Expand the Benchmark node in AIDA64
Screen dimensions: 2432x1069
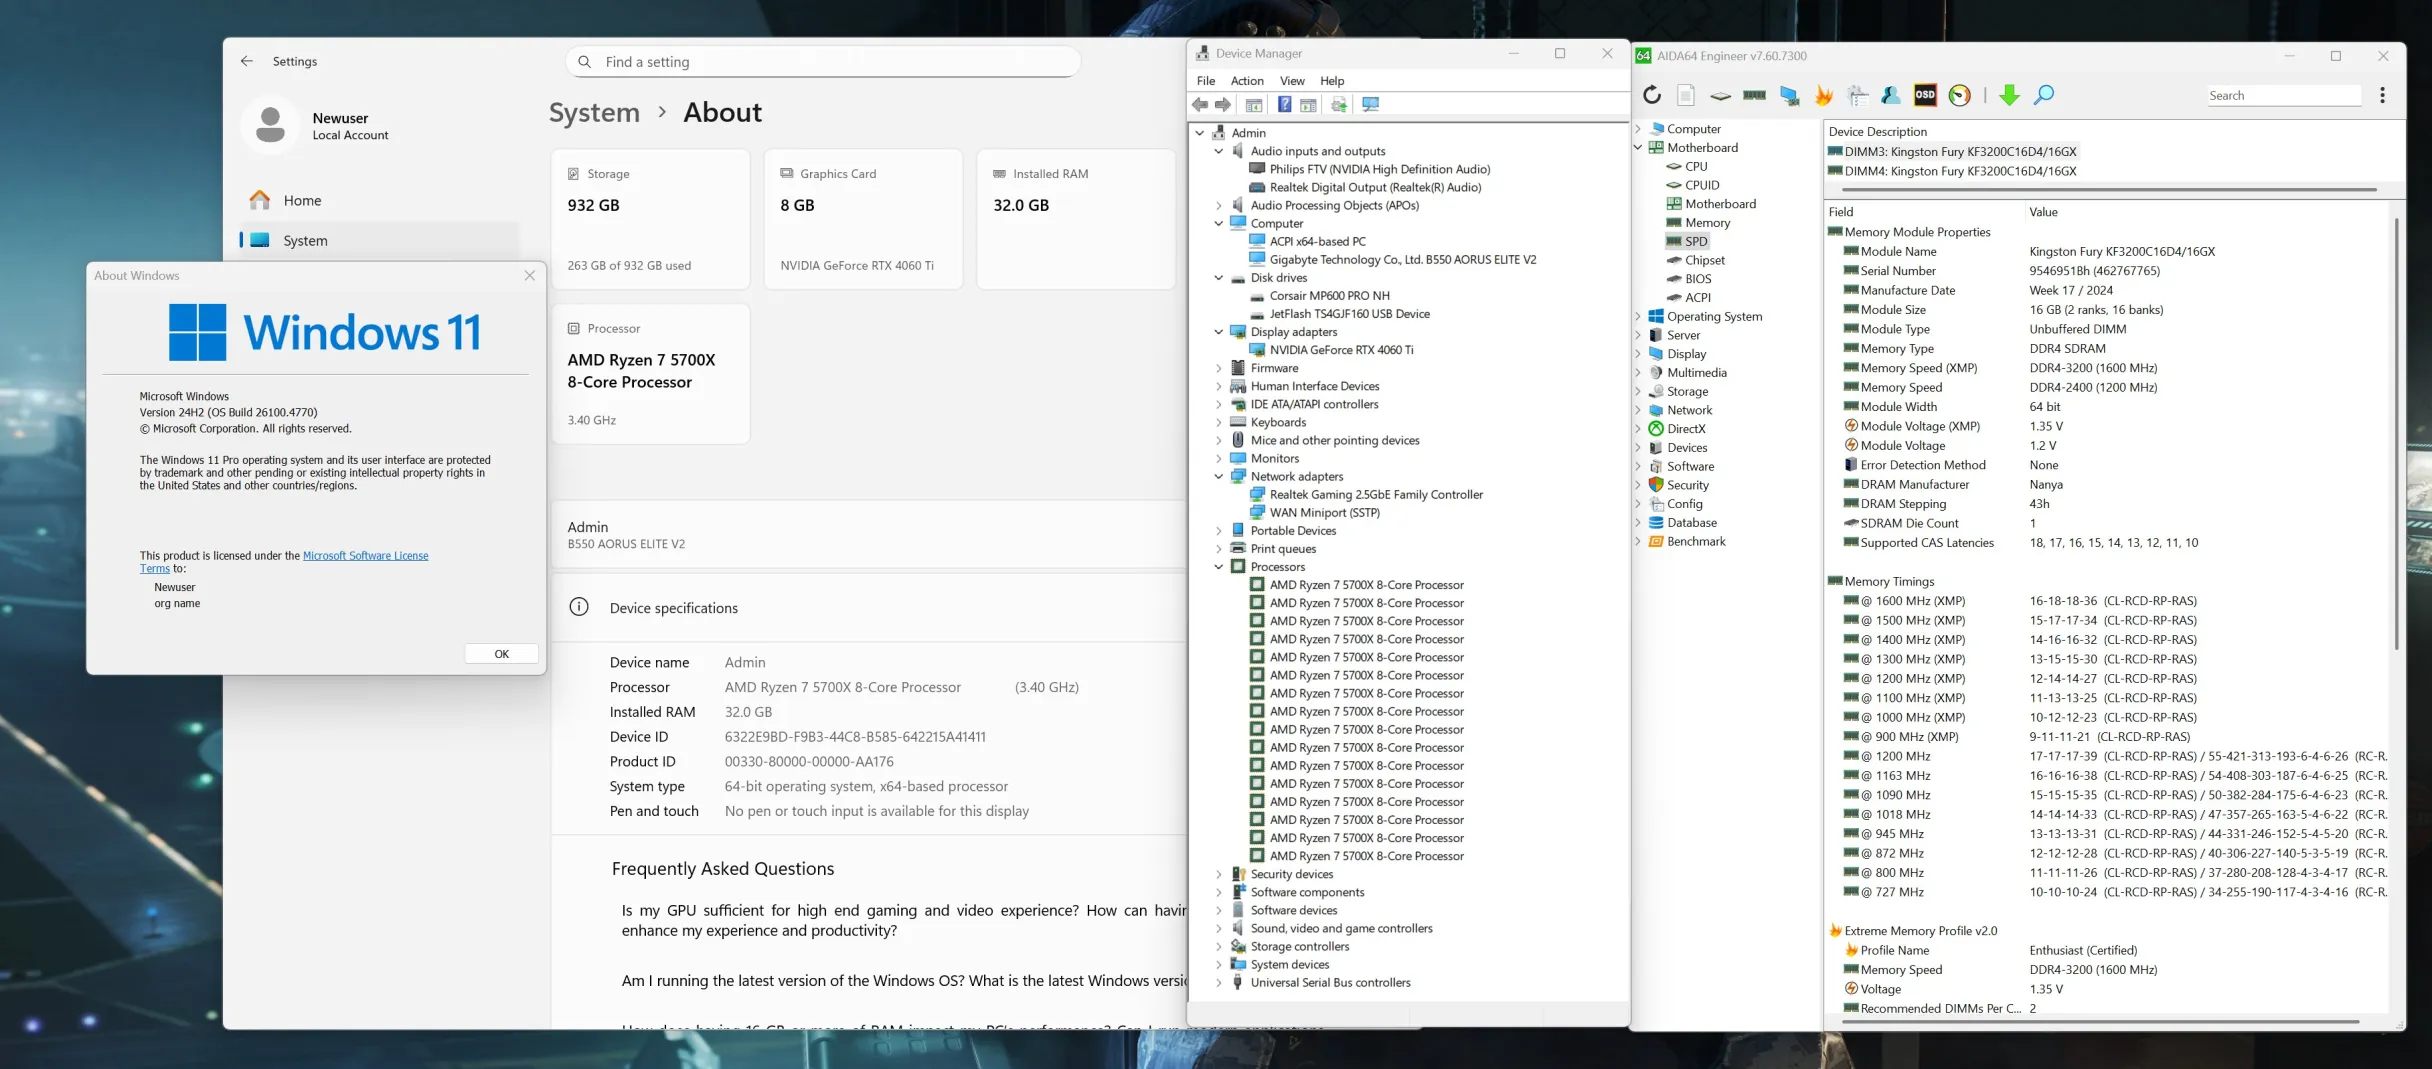pos(1638,542)
